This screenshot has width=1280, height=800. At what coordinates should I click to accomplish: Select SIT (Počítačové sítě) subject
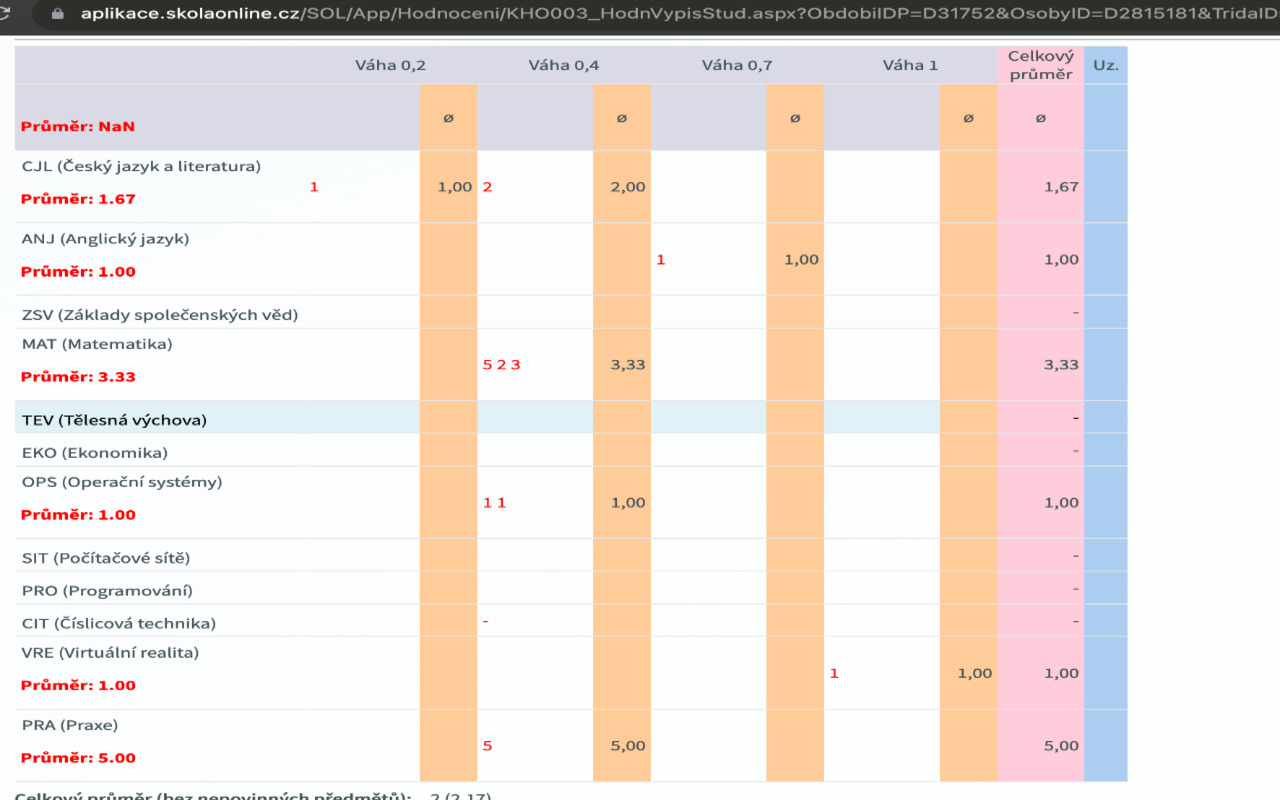coord(106,558)
